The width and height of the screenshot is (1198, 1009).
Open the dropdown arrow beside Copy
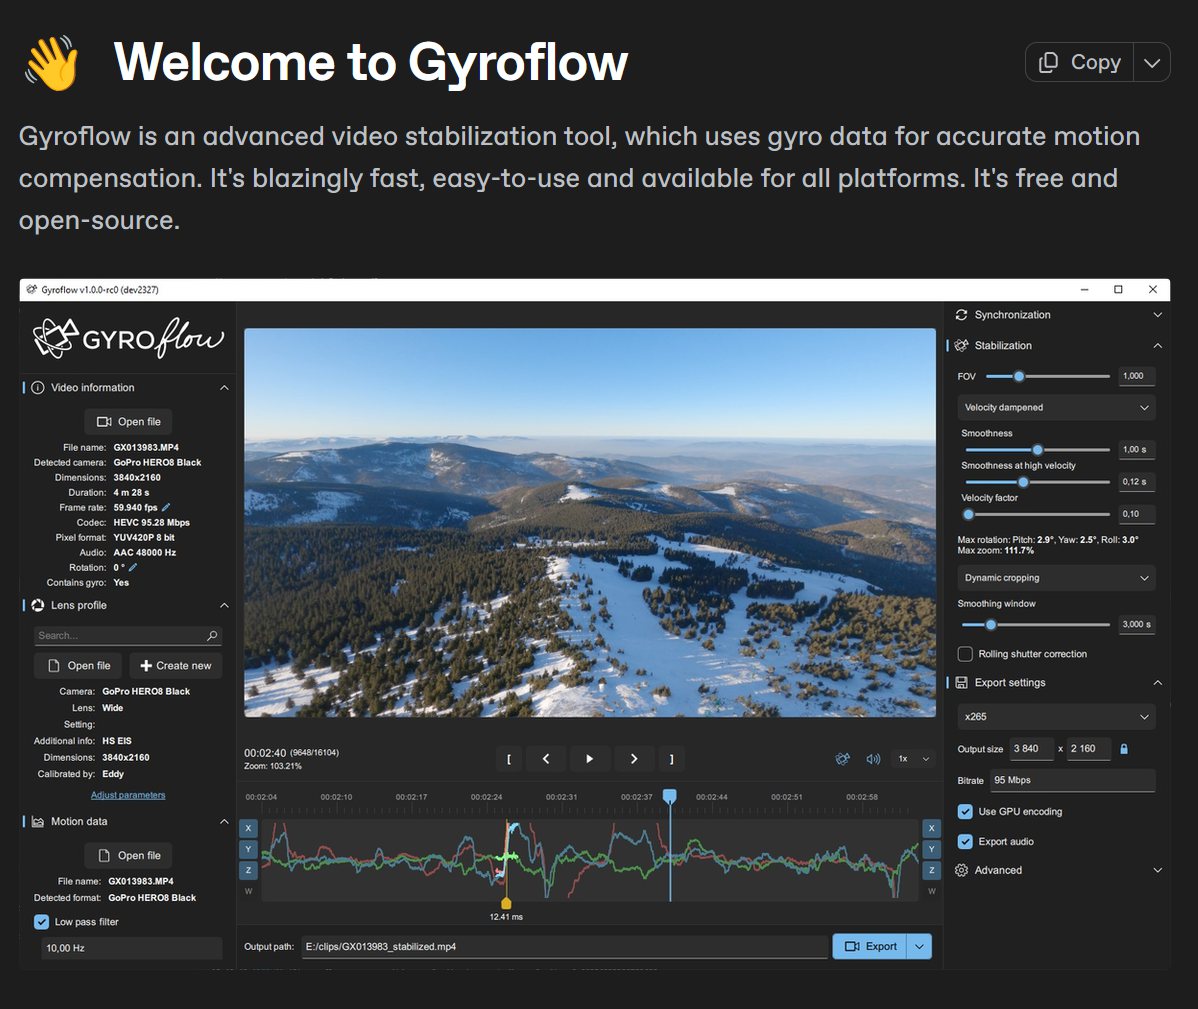click(x=1152, y=62)
